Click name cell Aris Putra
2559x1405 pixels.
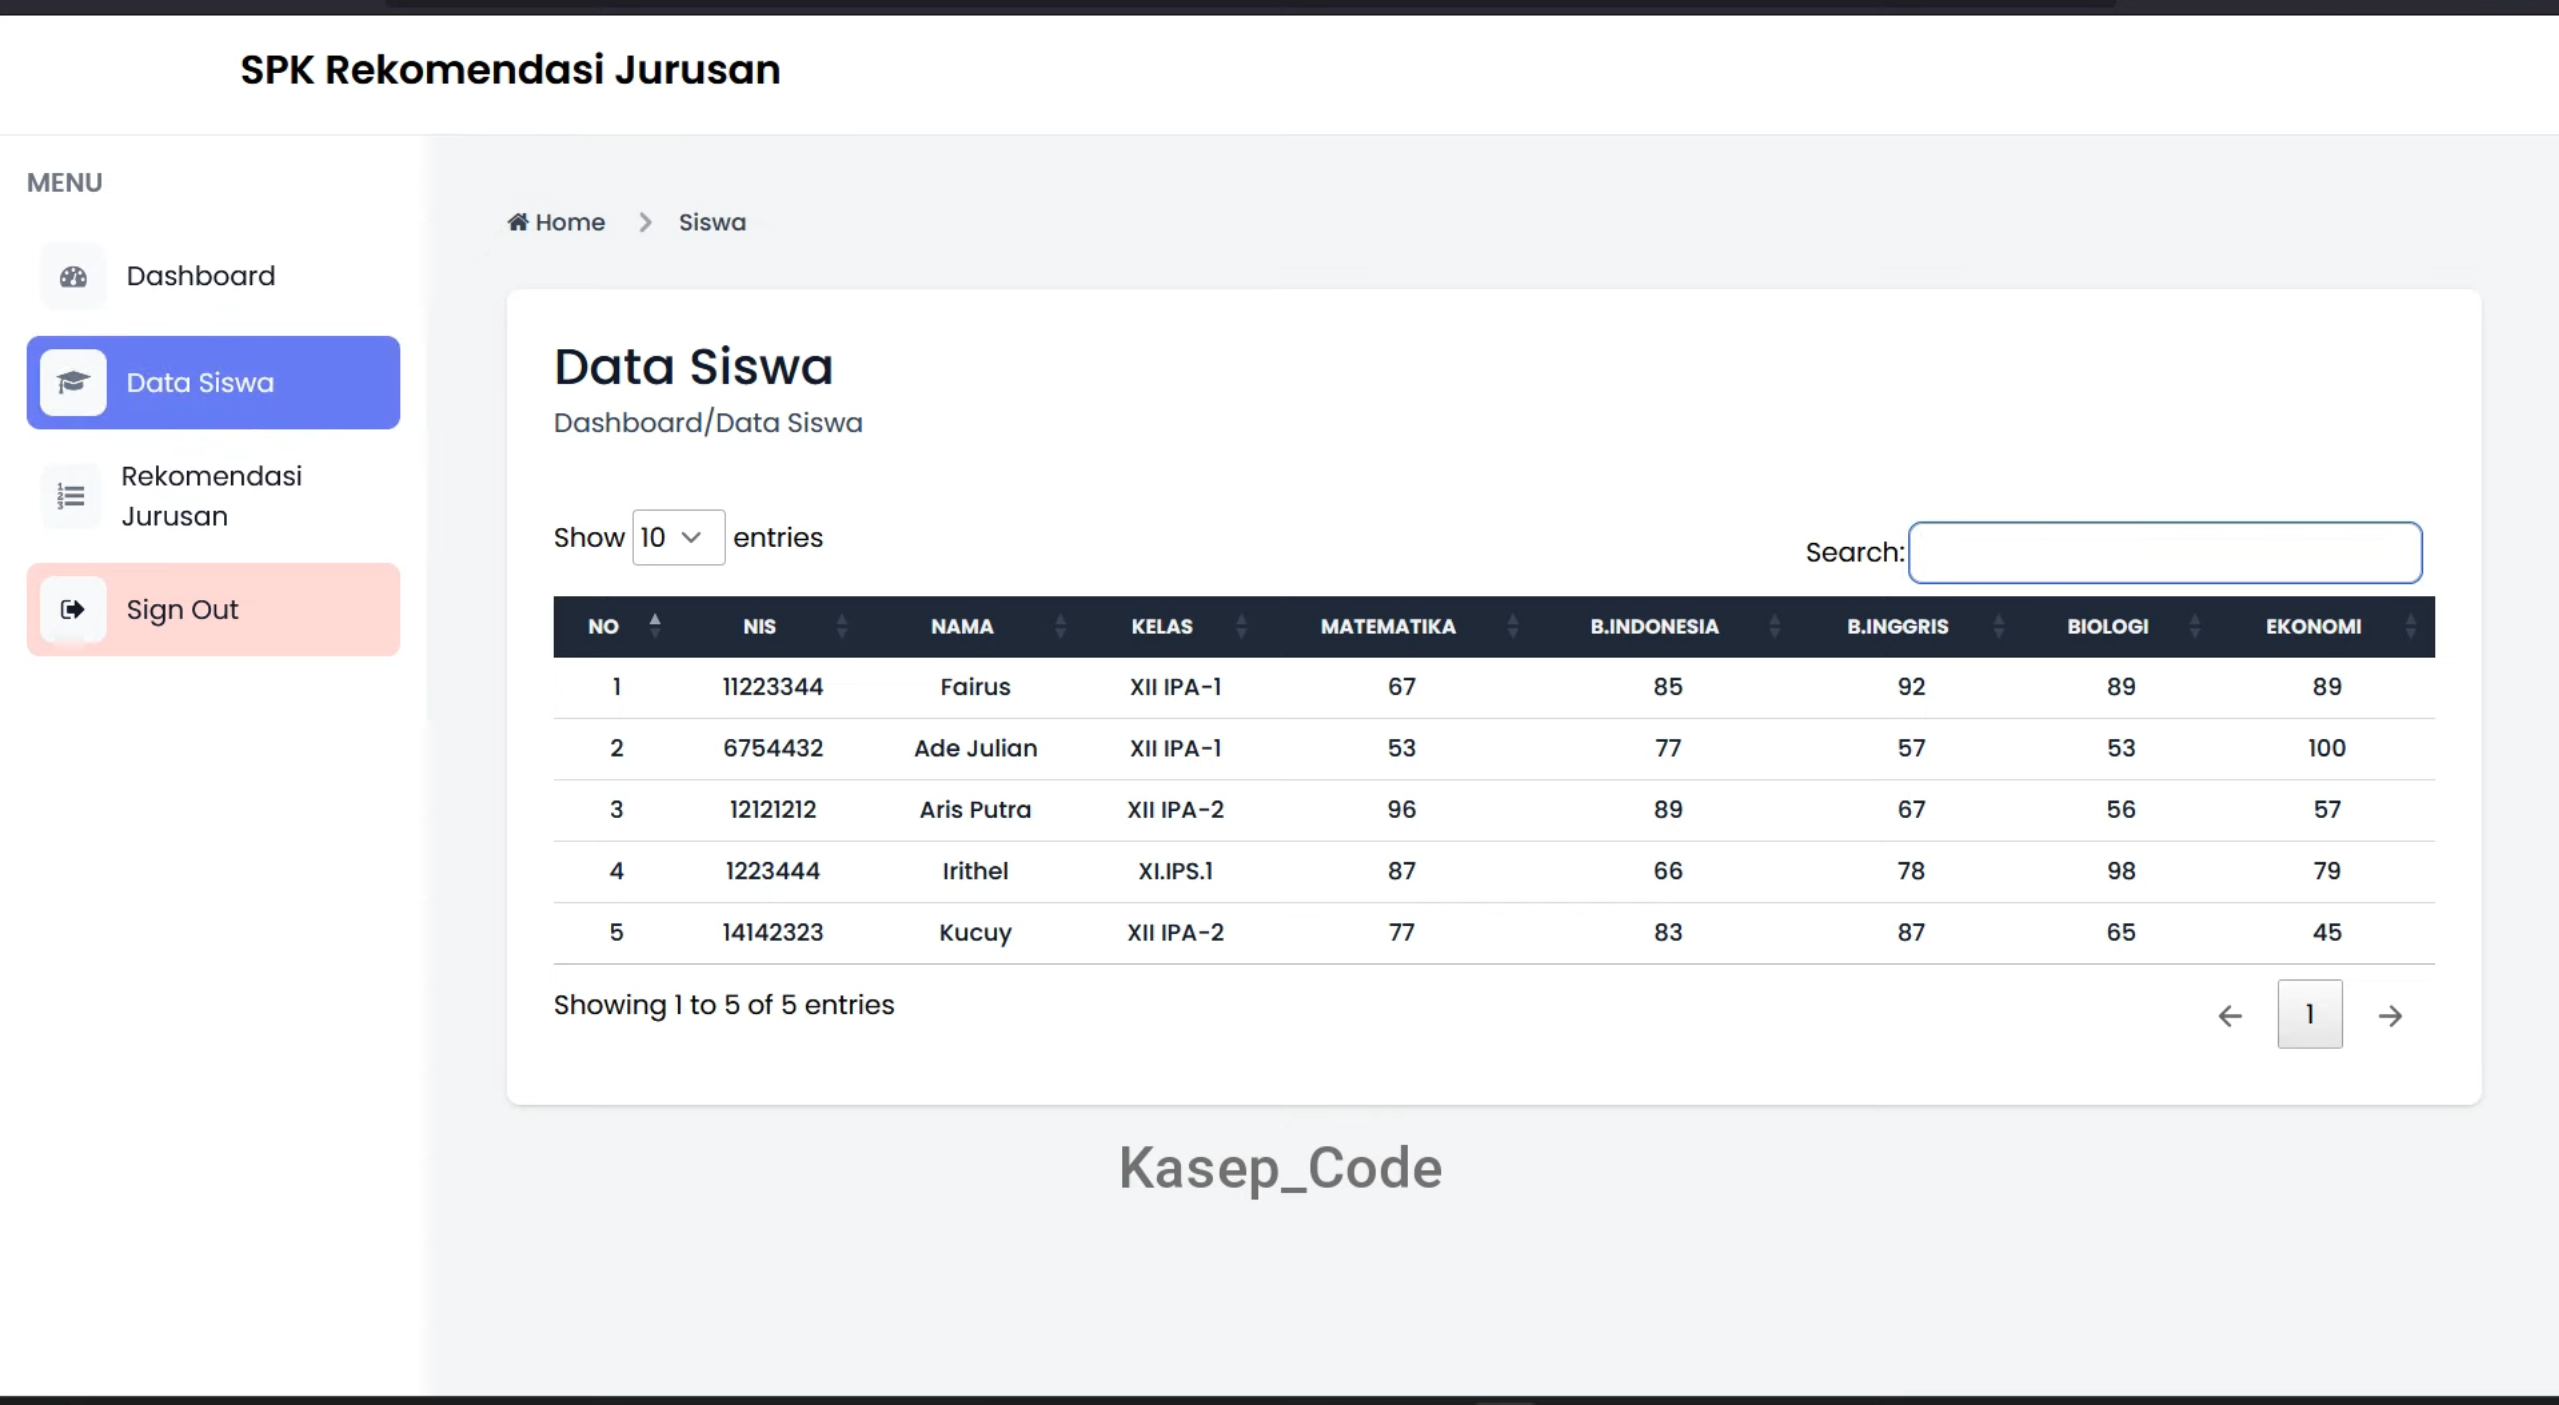pos(975,809)
